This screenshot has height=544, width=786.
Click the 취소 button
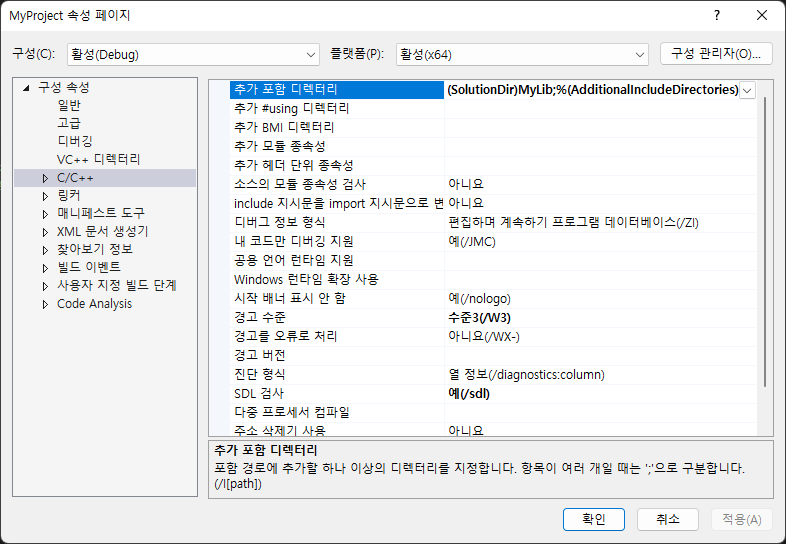tap(668, 519)
